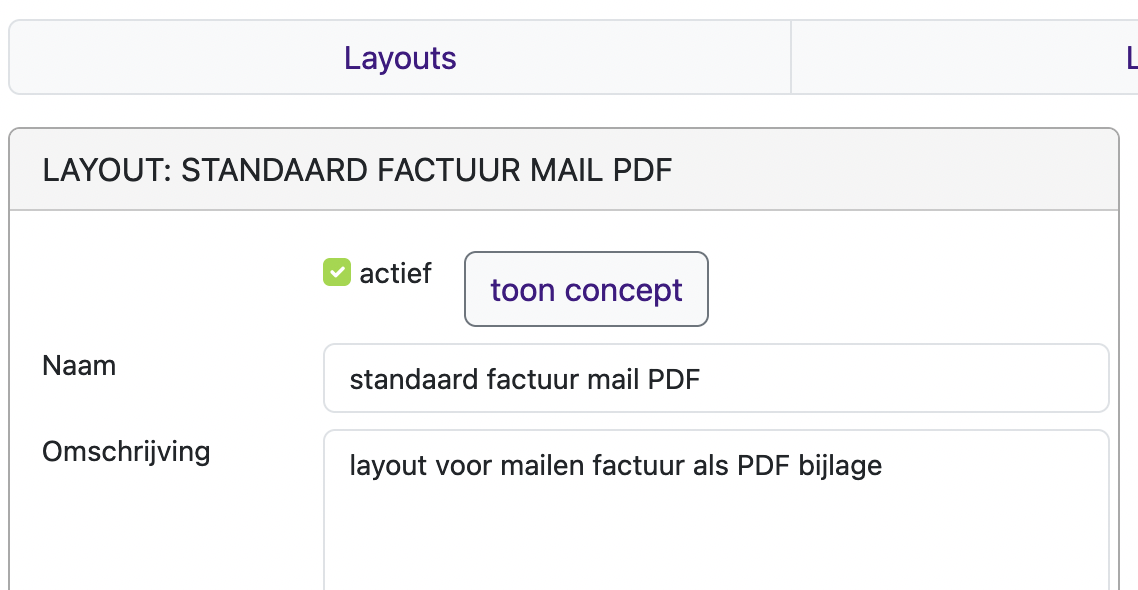The width and height of the screenshot is (1138, 590).
Task: Click empty space below the description text
Action: tap(715, 540)
